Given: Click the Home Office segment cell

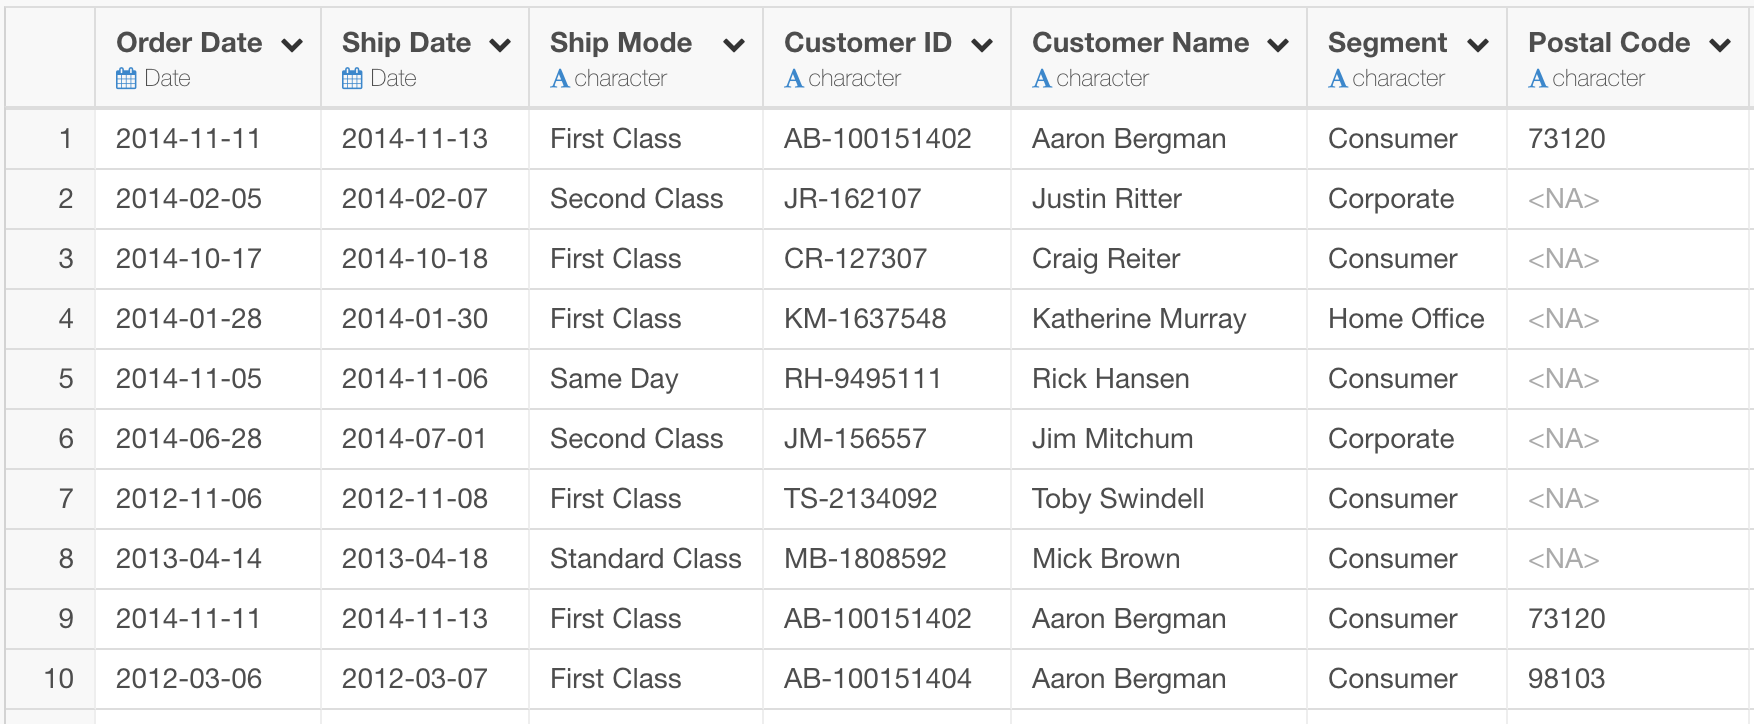Looking at the screenshot, I should click(1407, 319).
